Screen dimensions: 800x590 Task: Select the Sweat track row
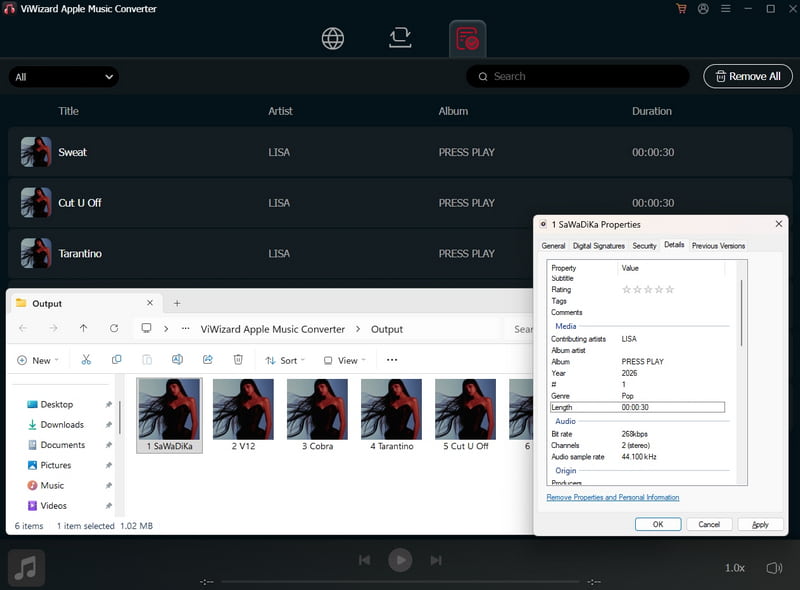click(400, 152)
